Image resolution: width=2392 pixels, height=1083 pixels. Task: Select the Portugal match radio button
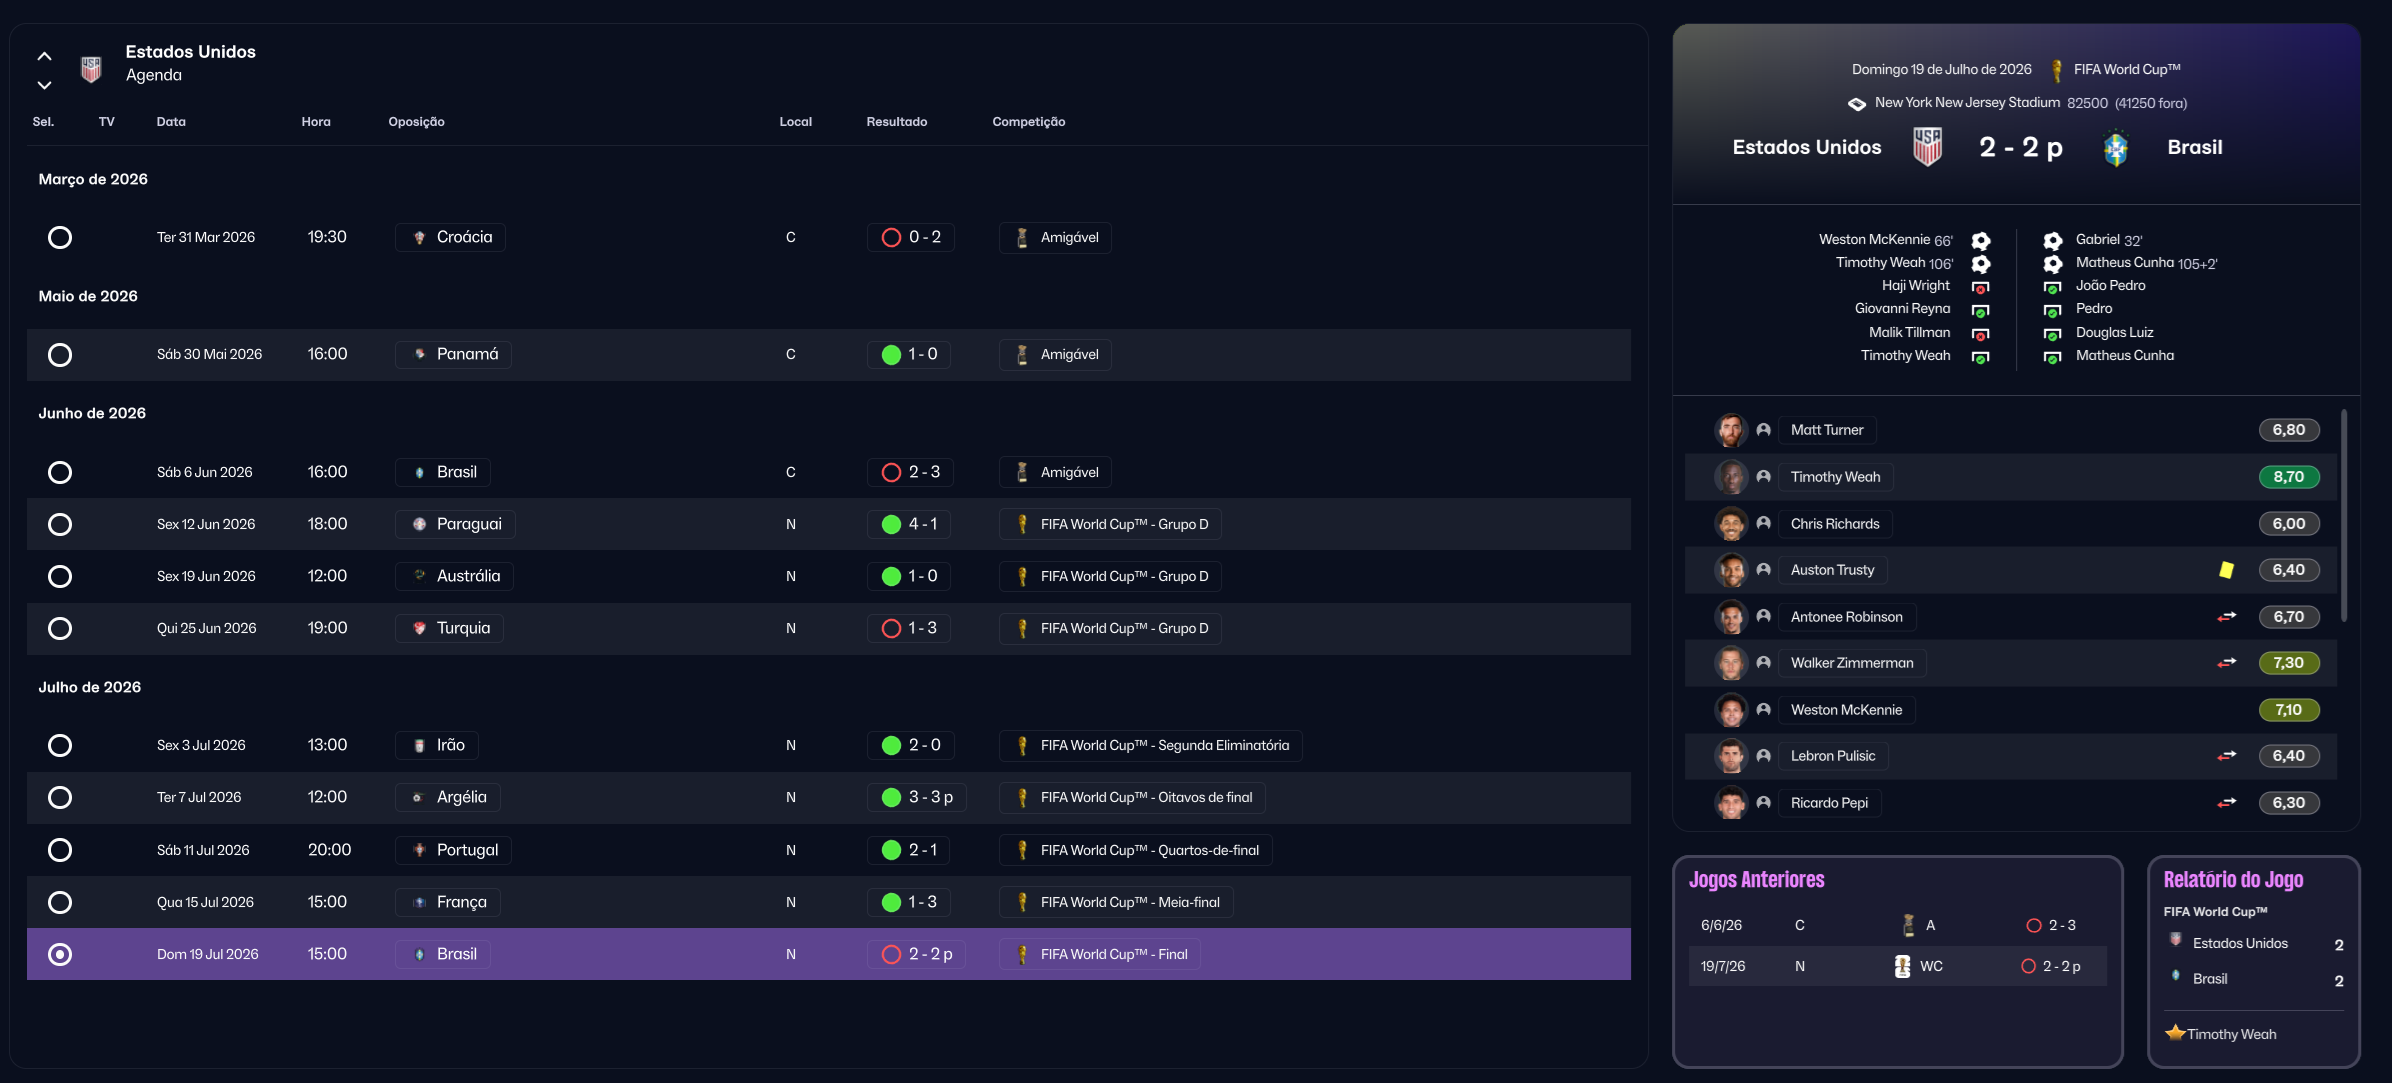(x=60, y=850)
